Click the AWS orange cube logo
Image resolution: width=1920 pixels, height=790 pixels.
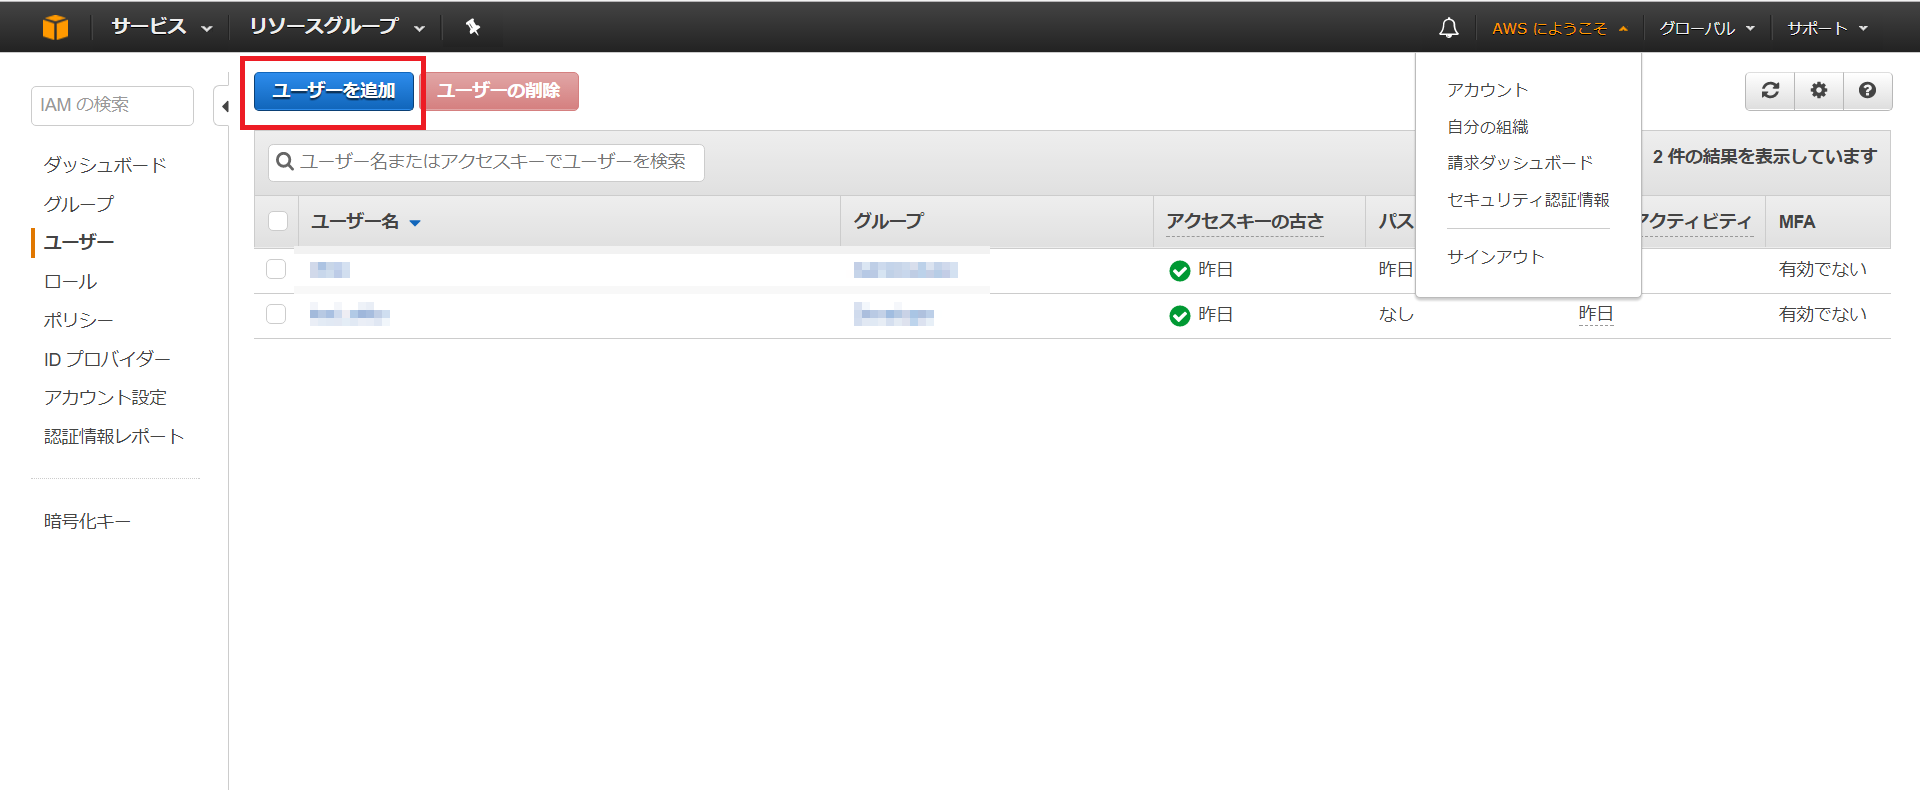coord(56,27)
